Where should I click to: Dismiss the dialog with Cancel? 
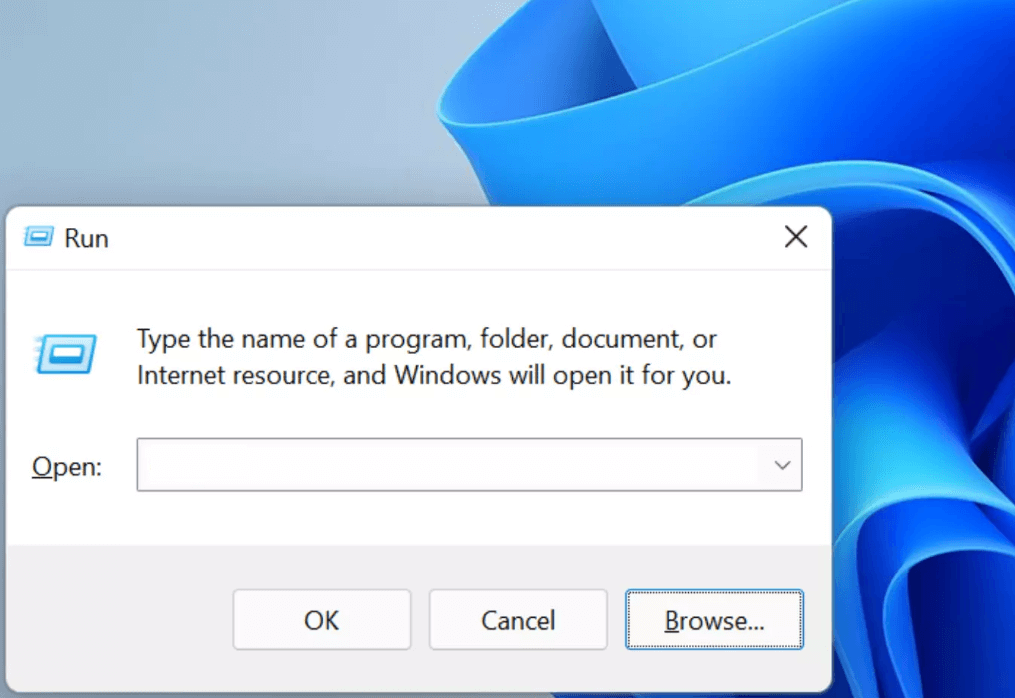[518, 620]
